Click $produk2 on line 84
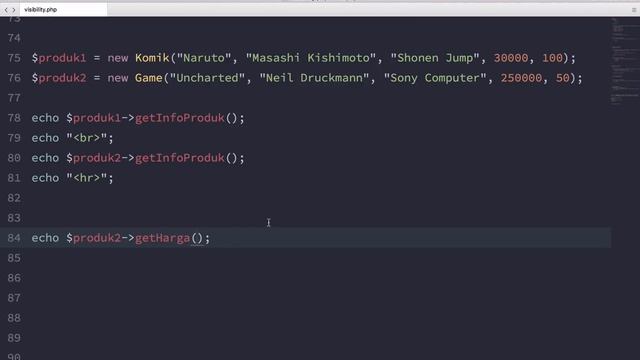This screenshot has height=360, width=640. (93, 238)
